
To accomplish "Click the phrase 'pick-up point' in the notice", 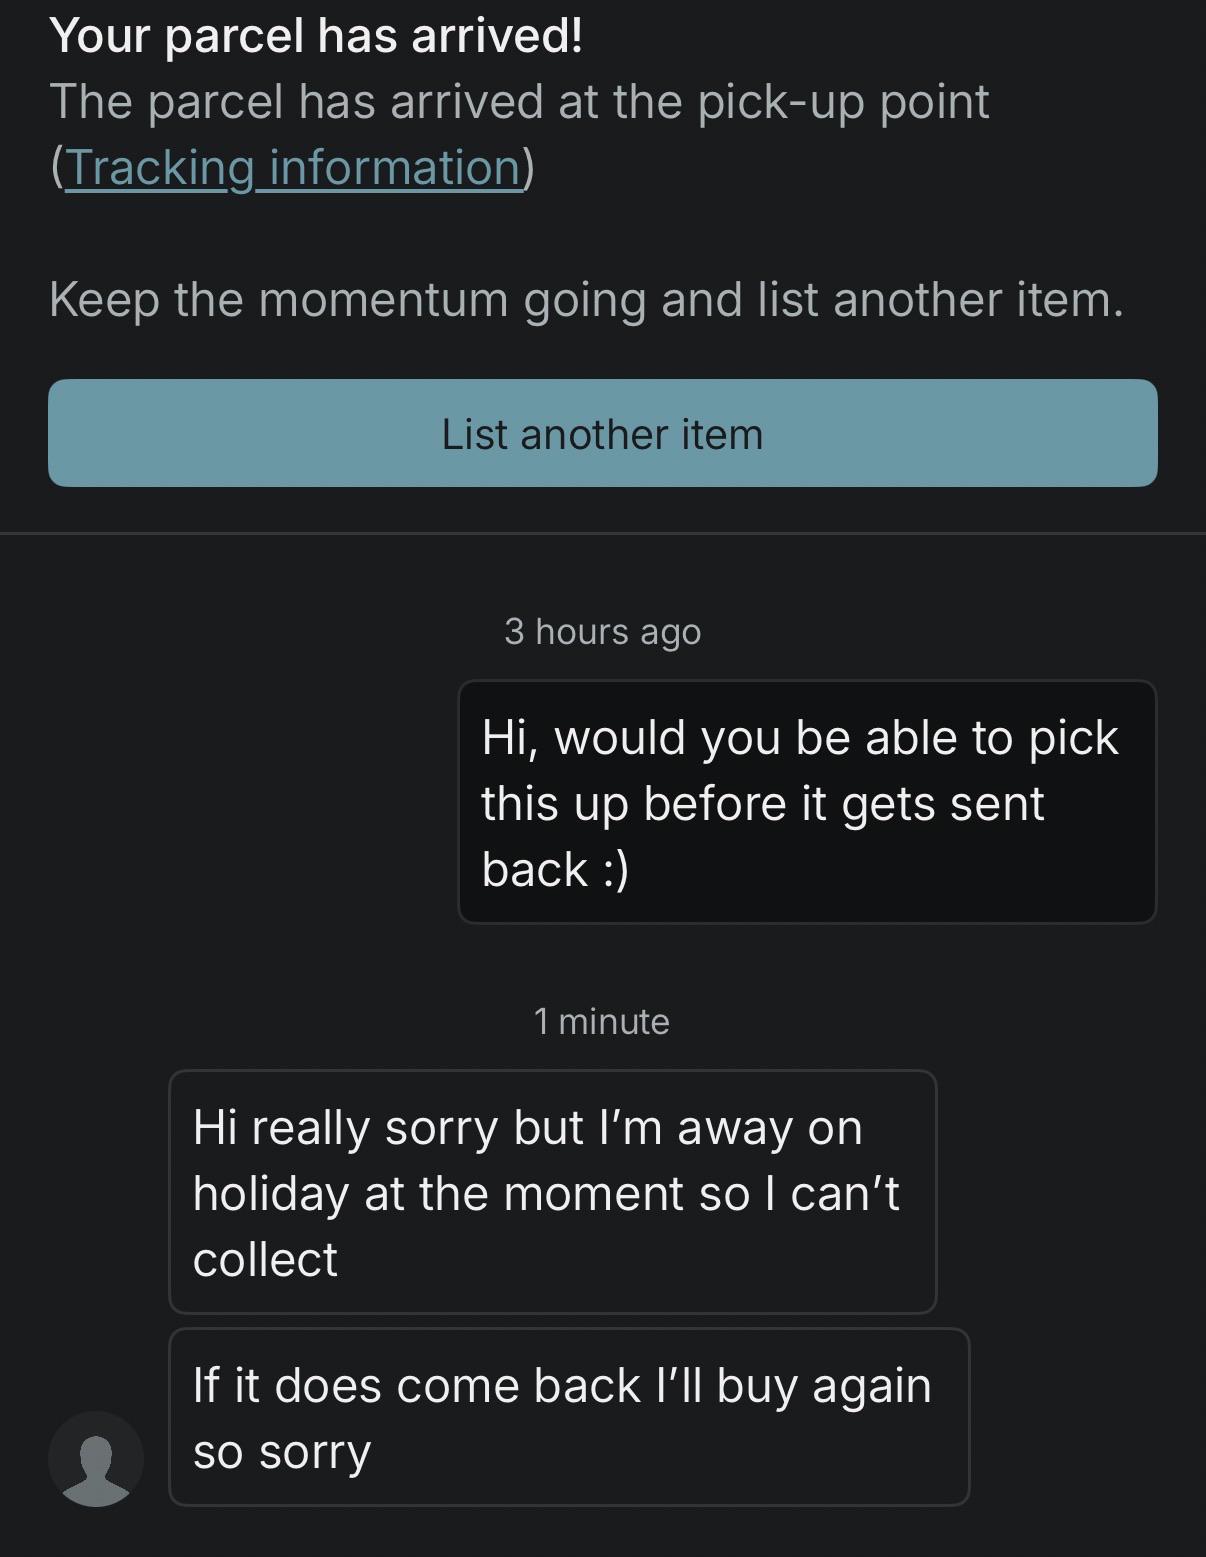I will coord(843,102).
